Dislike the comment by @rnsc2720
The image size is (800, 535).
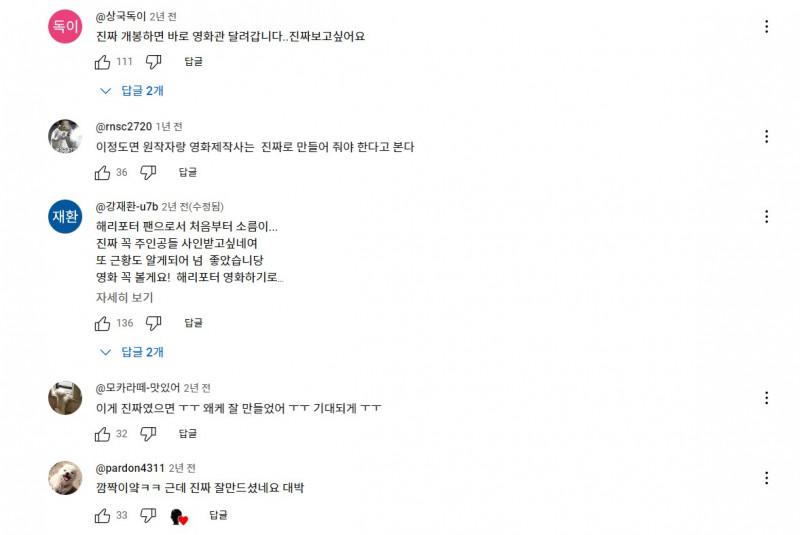click(148, 172)
